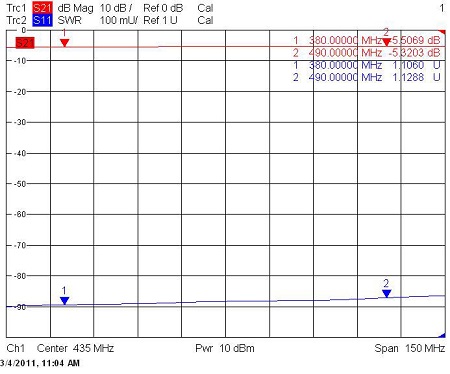Click blue marker 1 triangle on SWR trace
This screenshot has width=450, height=374.
tap(64, 301)
